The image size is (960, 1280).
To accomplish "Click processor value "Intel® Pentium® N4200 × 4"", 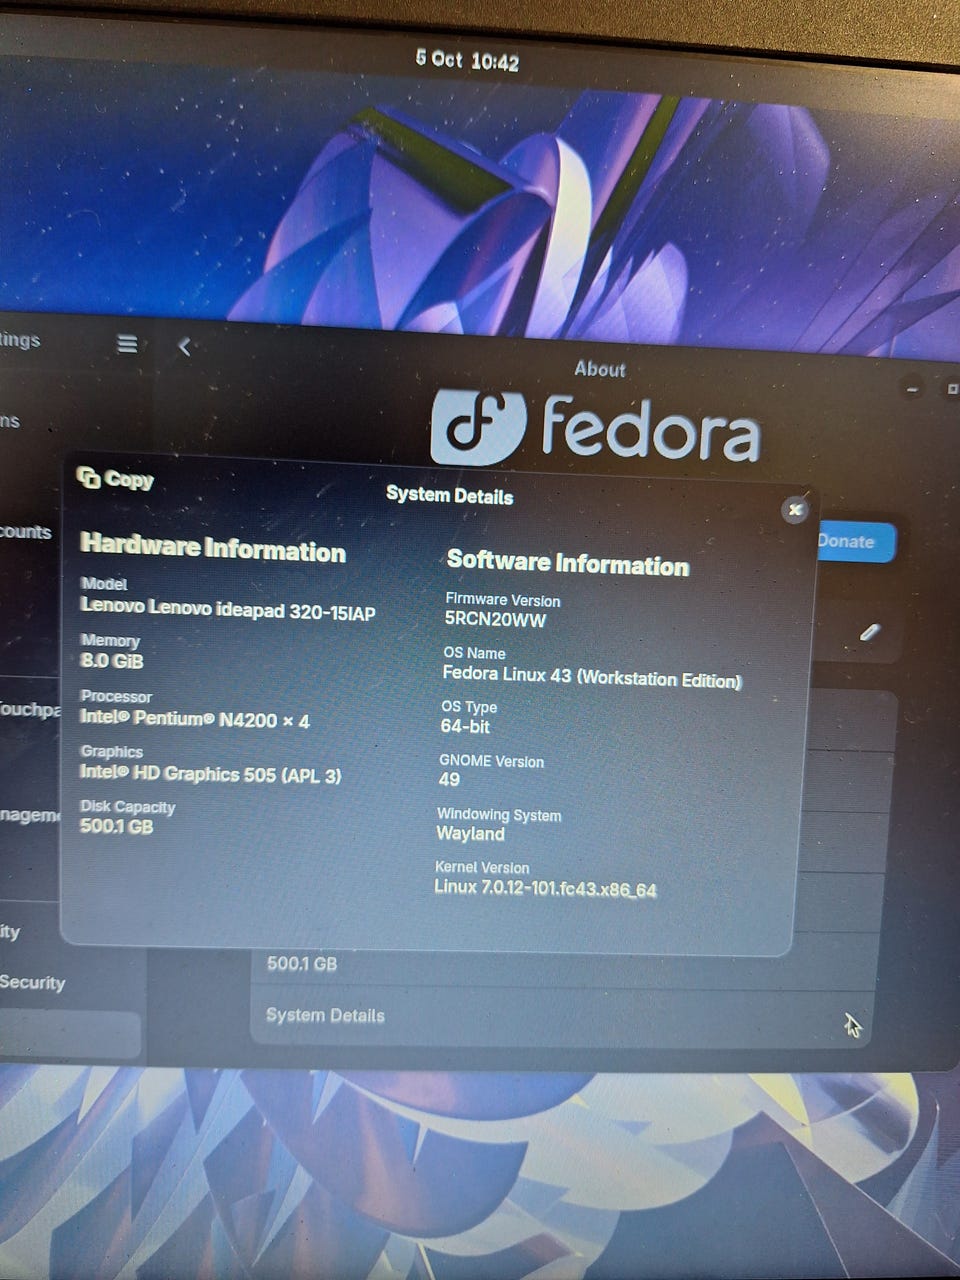I will tap(195, 719).
